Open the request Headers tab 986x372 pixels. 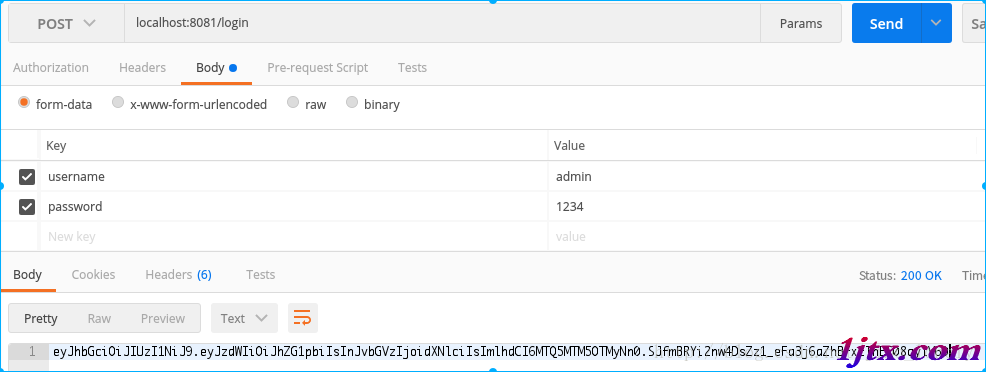[142, 67]
